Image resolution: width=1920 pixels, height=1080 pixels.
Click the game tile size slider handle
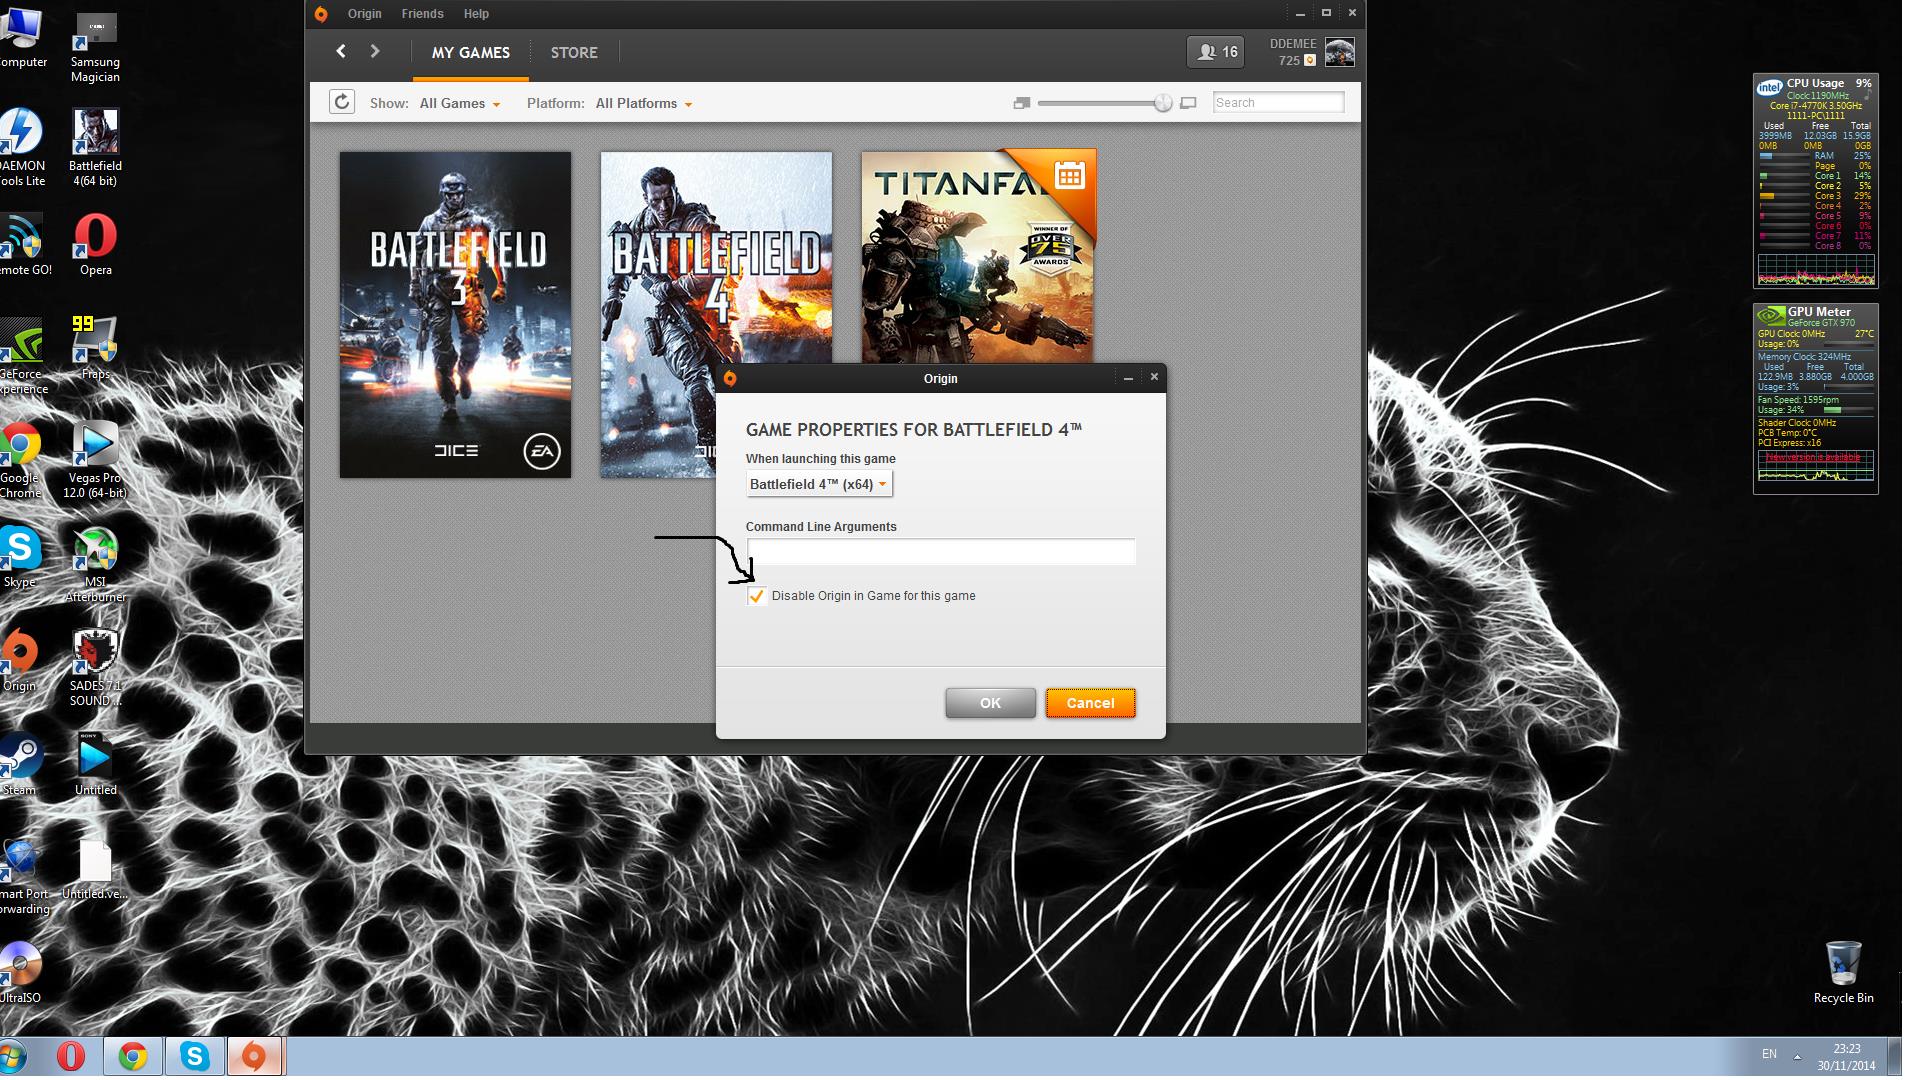1162,103
